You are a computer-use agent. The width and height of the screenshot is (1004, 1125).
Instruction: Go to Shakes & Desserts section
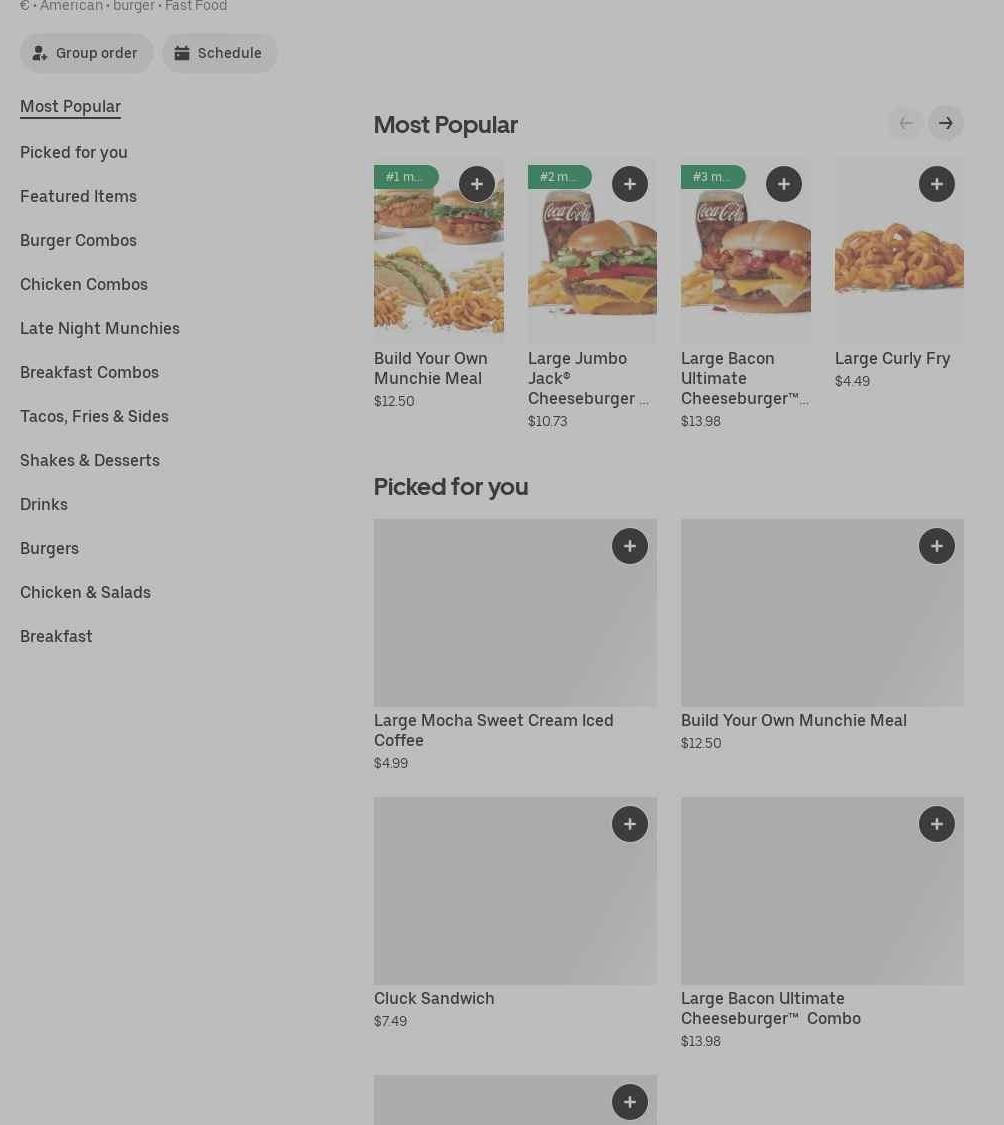tap(90, 460)
